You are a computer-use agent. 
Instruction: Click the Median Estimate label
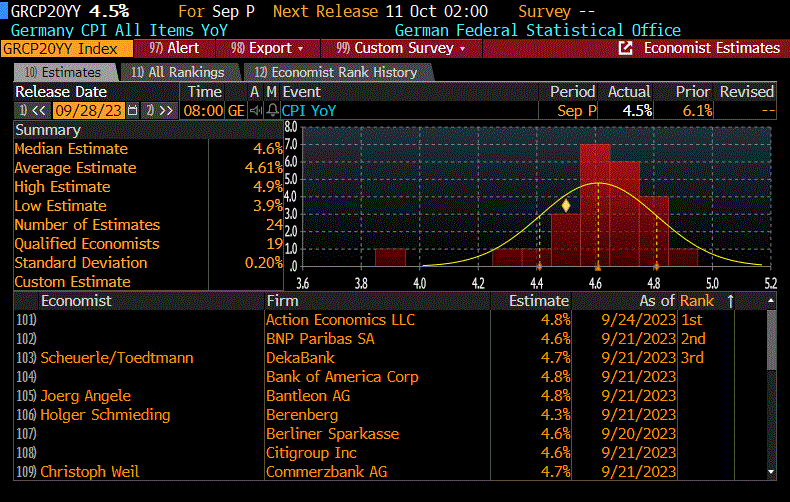[x=71, y=149]
